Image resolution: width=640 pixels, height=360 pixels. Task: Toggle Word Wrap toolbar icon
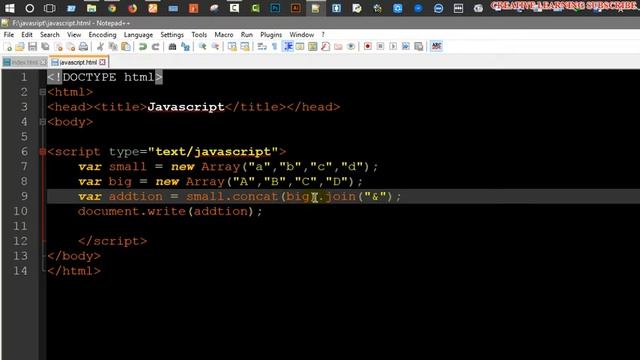tap(262, 47)
